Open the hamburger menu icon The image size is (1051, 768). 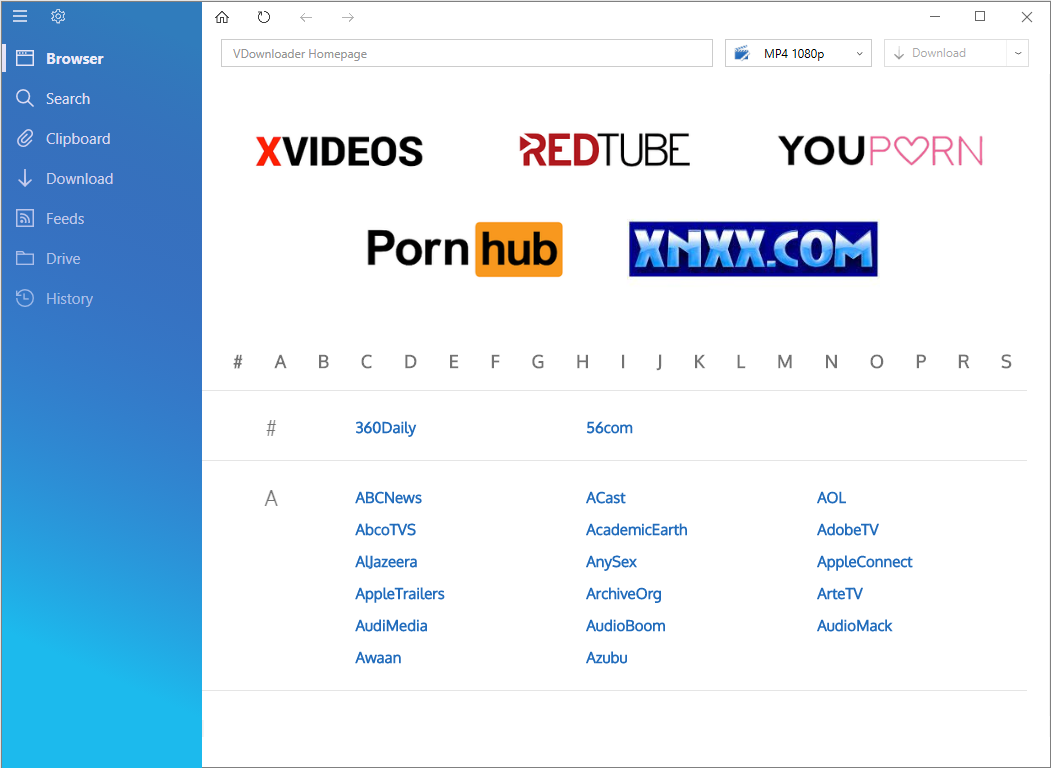20,16
